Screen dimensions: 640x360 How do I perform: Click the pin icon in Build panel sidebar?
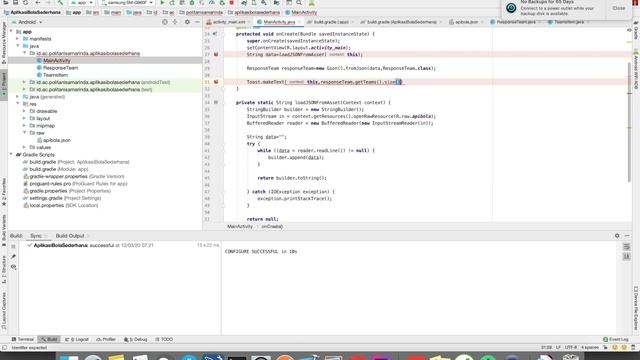point(13,256)
